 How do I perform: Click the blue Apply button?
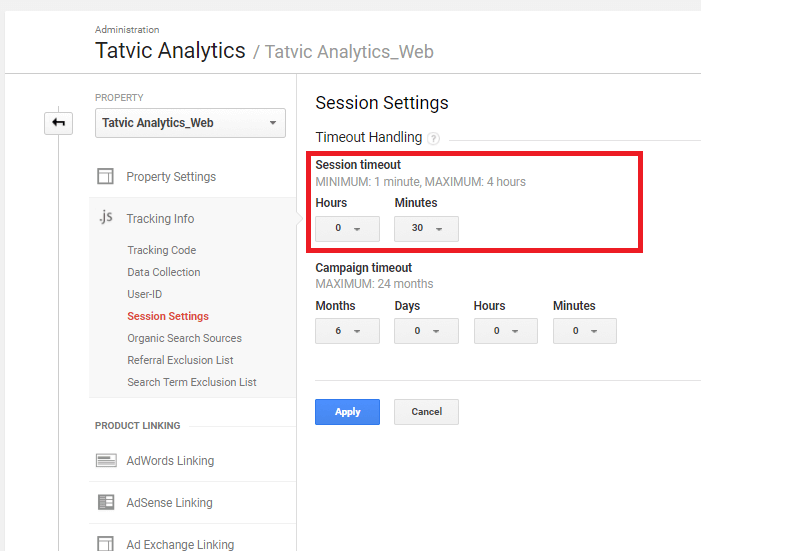pyautogui.click(x=347, y=412)
